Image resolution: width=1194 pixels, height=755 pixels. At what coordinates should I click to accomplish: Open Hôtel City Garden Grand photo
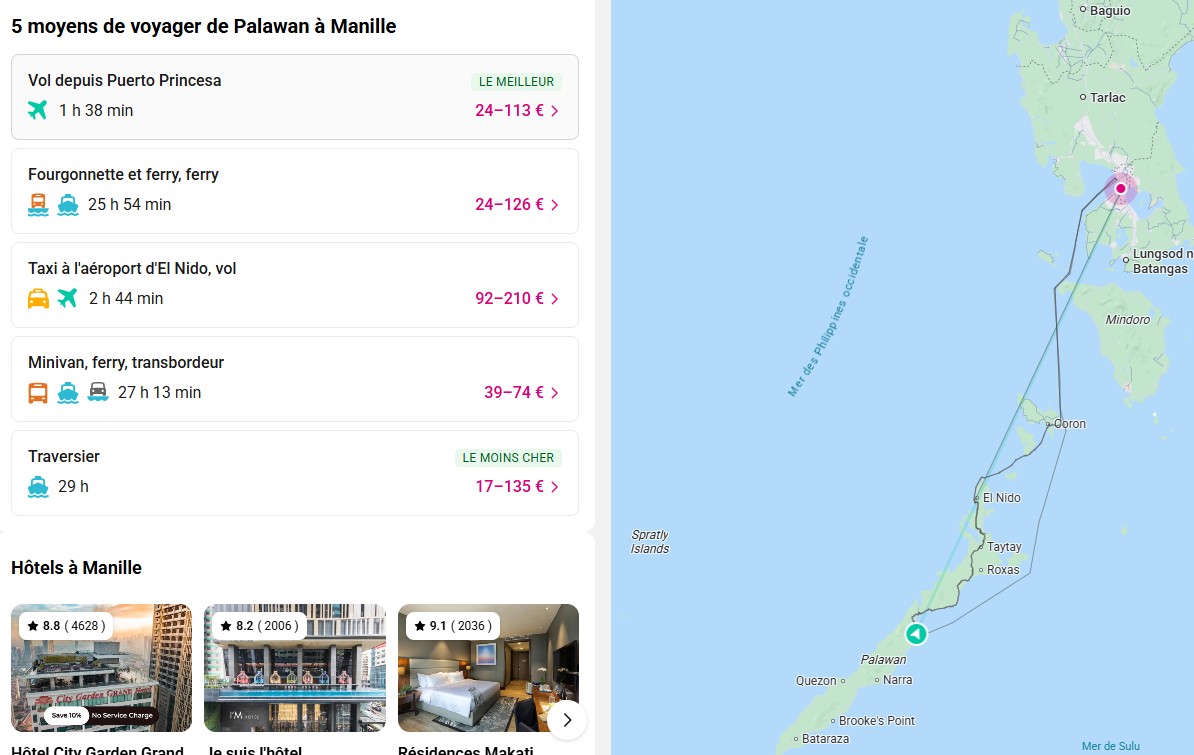pos(101,668)
